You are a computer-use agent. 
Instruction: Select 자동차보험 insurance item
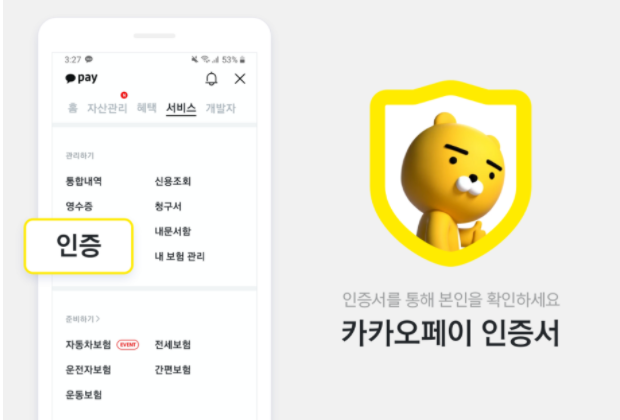click(x=88, y=344)
